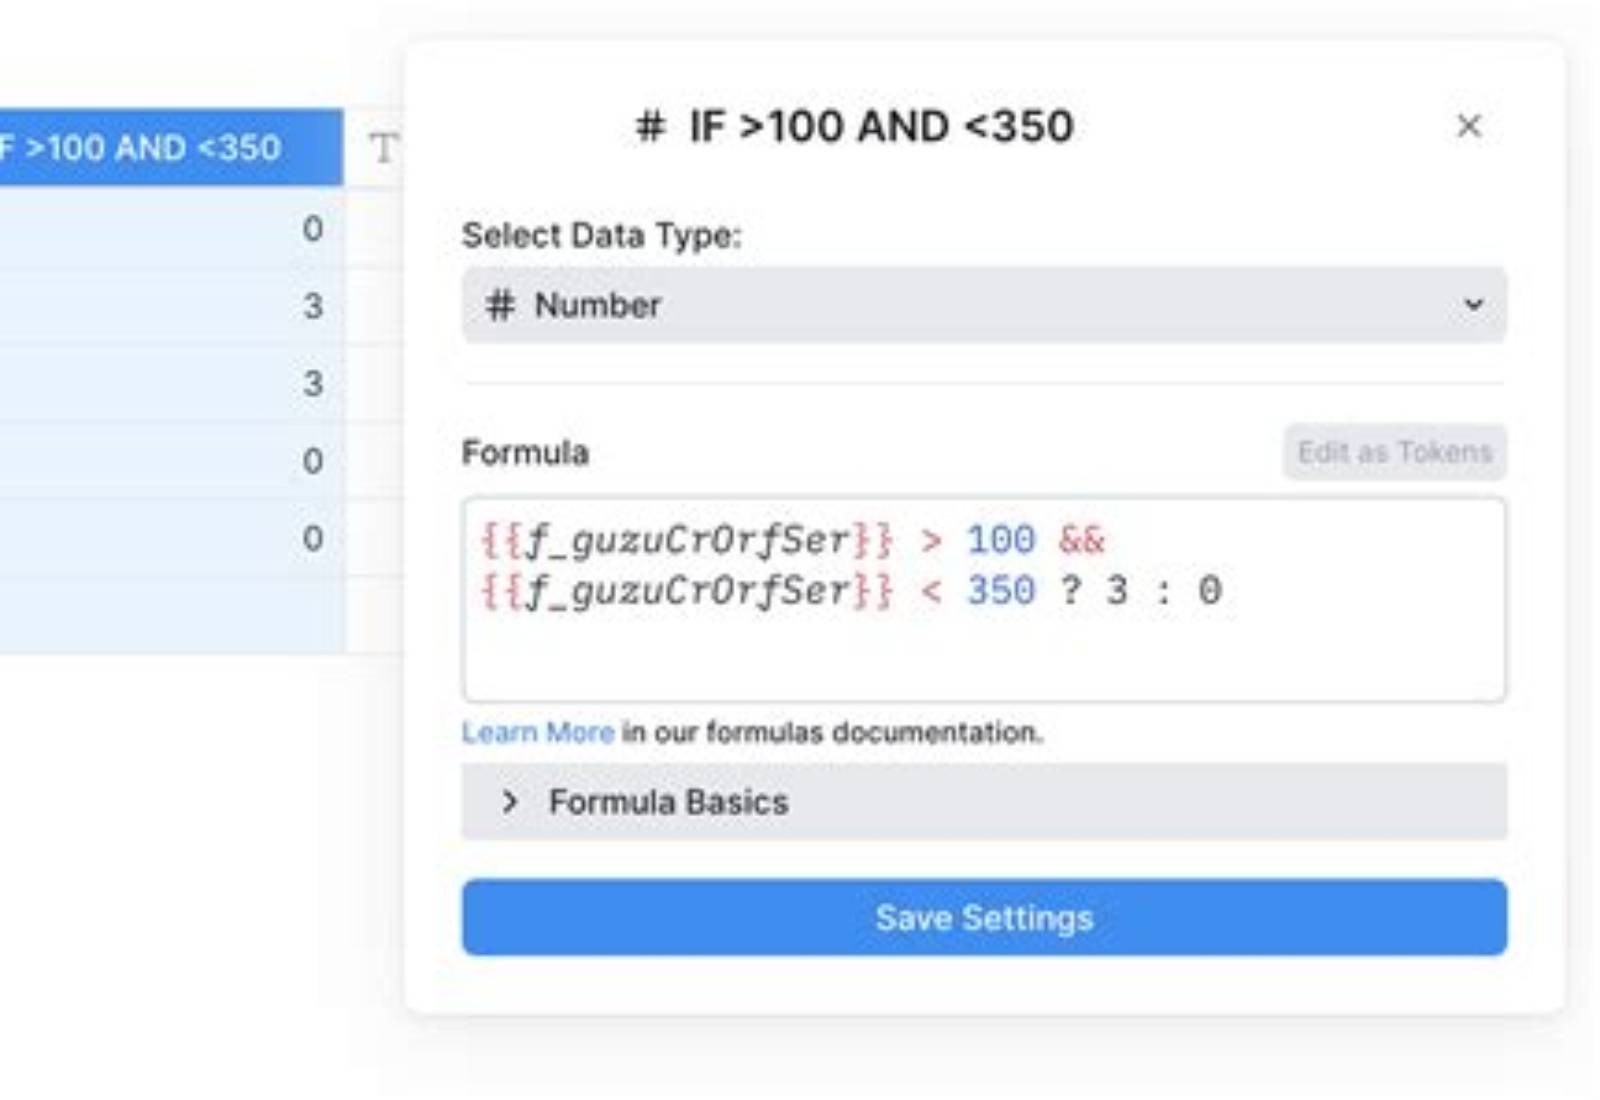This screenshot has height=1100, width=1600.
Task: Click inside the formula code editor
Action: pyautogui.click(x=984, y=600)
